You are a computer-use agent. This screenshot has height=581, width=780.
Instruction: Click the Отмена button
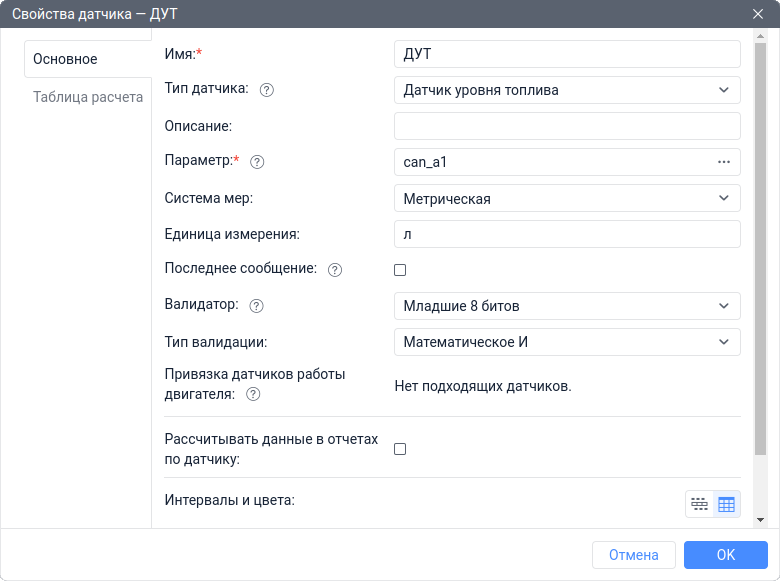pos(633,555)
